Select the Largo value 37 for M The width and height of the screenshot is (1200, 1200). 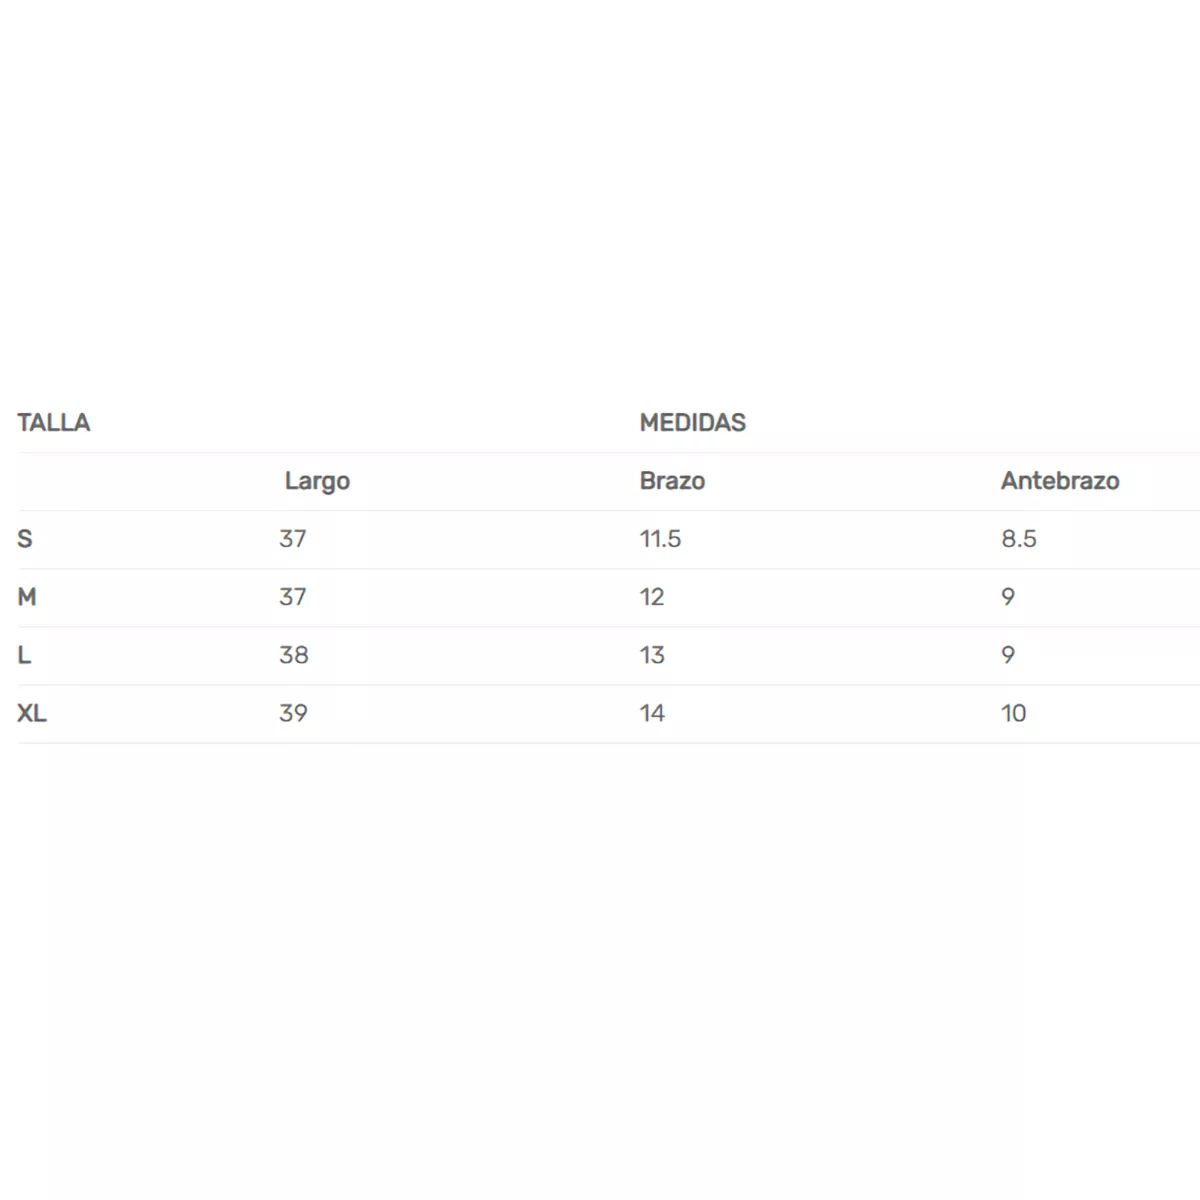(293, 597)
